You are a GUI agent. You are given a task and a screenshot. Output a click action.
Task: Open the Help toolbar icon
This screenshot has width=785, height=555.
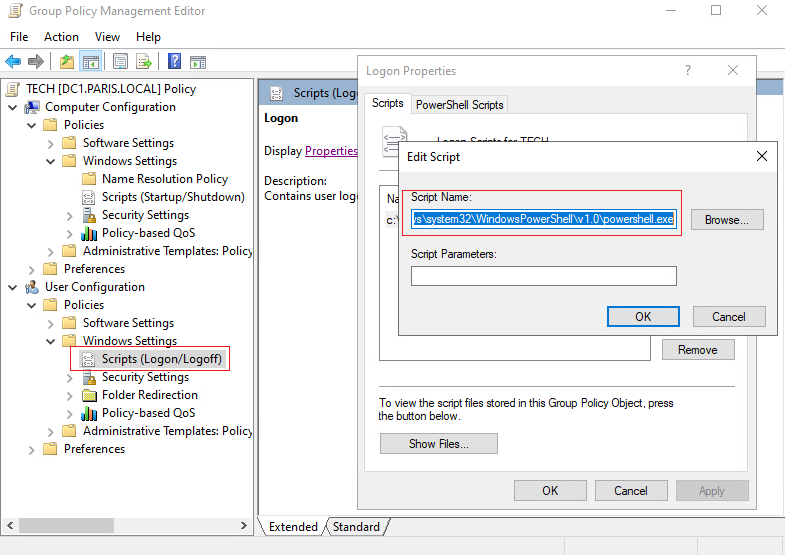point(174,62)
